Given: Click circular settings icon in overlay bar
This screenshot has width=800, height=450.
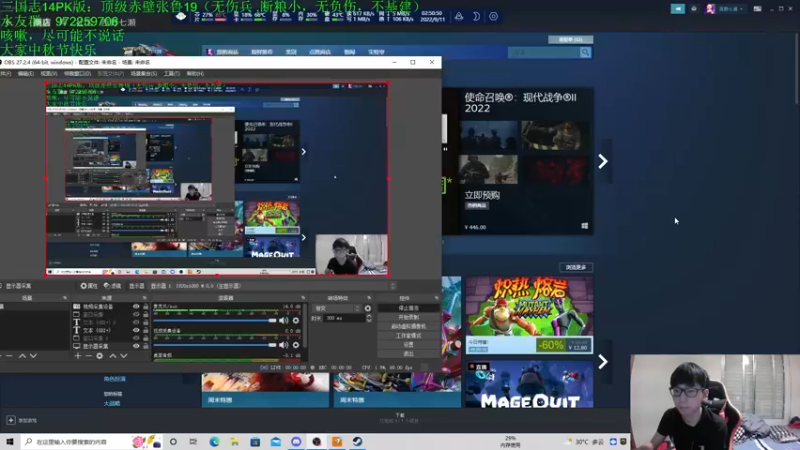Looking at the screenshot, I should (493, 16).
